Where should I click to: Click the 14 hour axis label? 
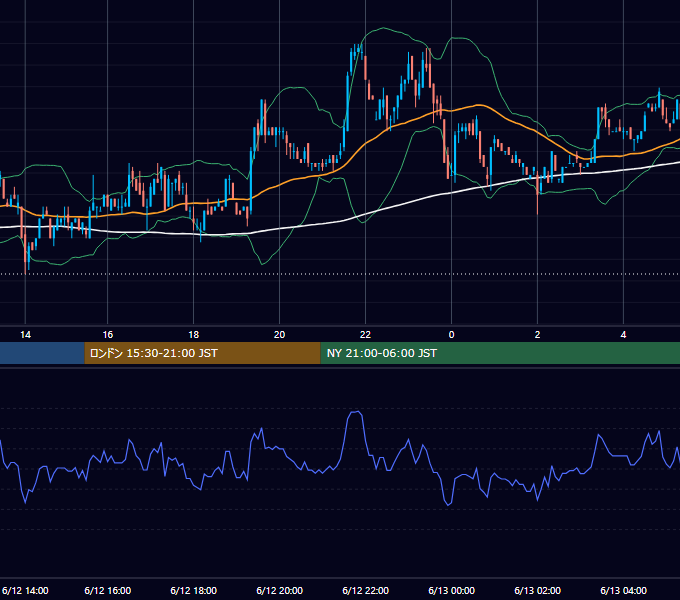pyautogui.click(x=26, y=335)
